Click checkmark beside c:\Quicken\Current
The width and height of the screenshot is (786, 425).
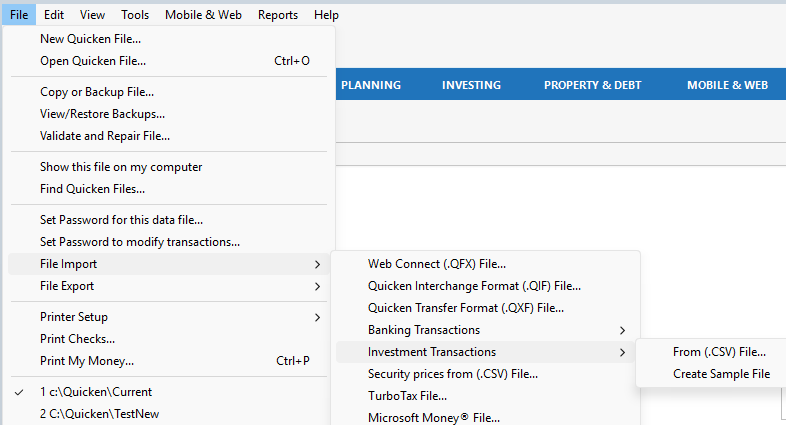click(x=19, y=392)
